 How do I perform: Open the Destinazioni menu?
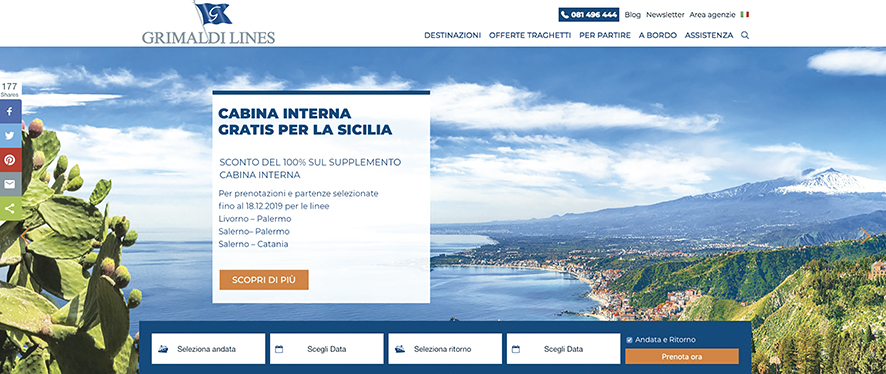click(453, 35)
